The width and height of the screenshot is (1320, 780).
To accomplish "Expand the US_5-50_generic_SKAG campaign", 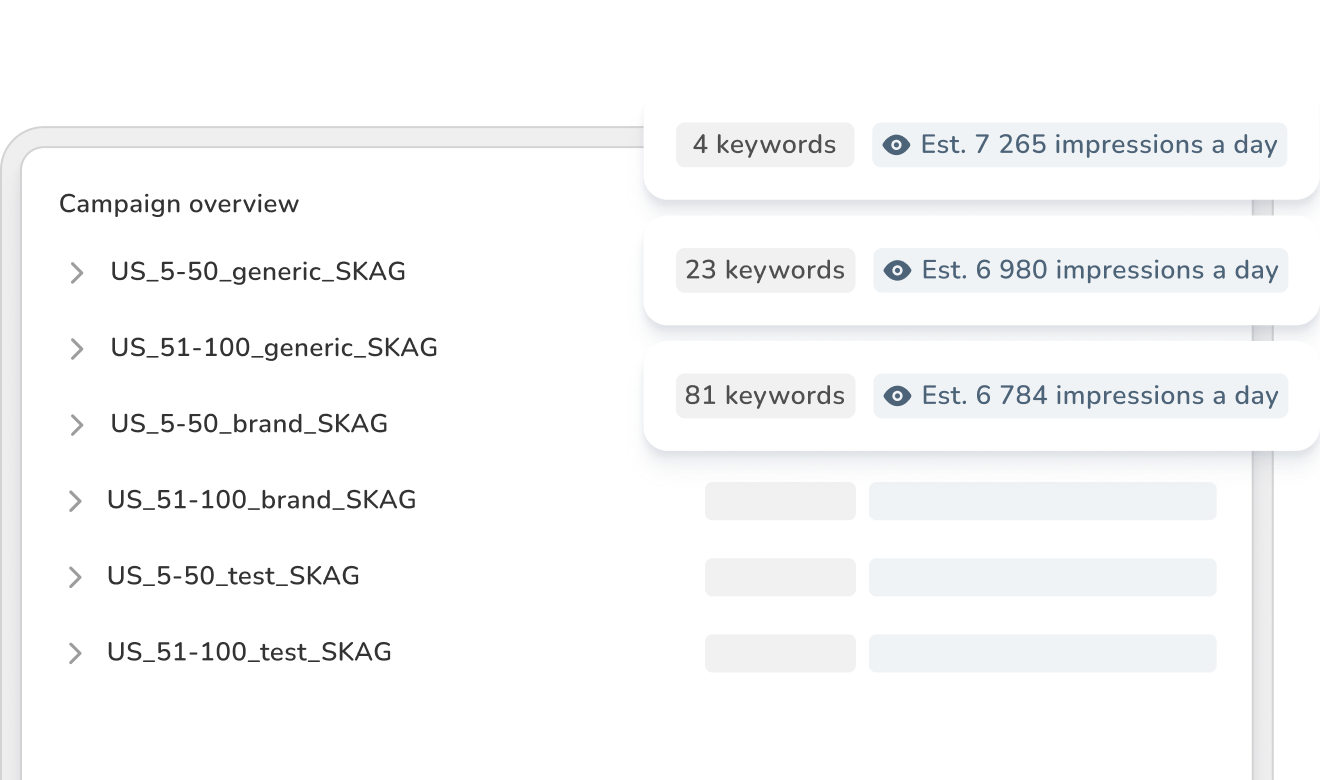I will click(x=76, y=272).
